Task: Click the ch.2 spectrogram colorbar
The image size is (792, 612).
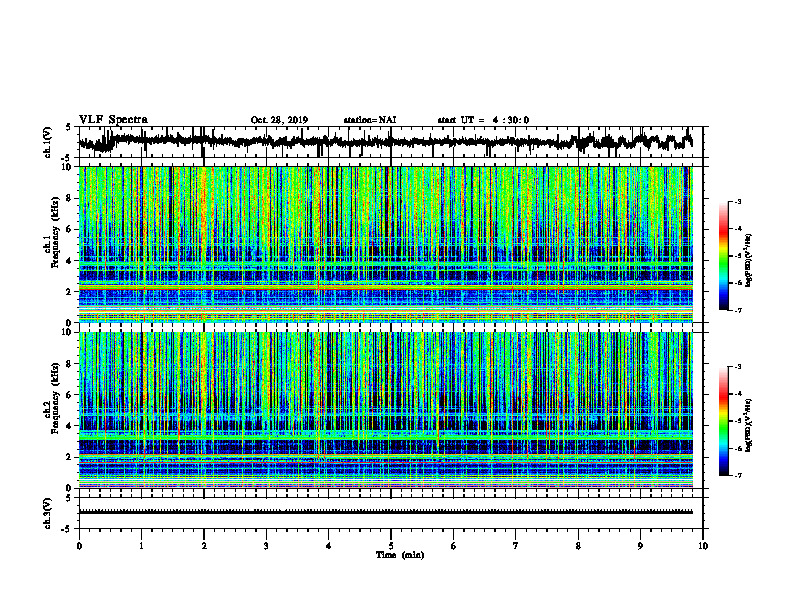Action: coord(723,421)
